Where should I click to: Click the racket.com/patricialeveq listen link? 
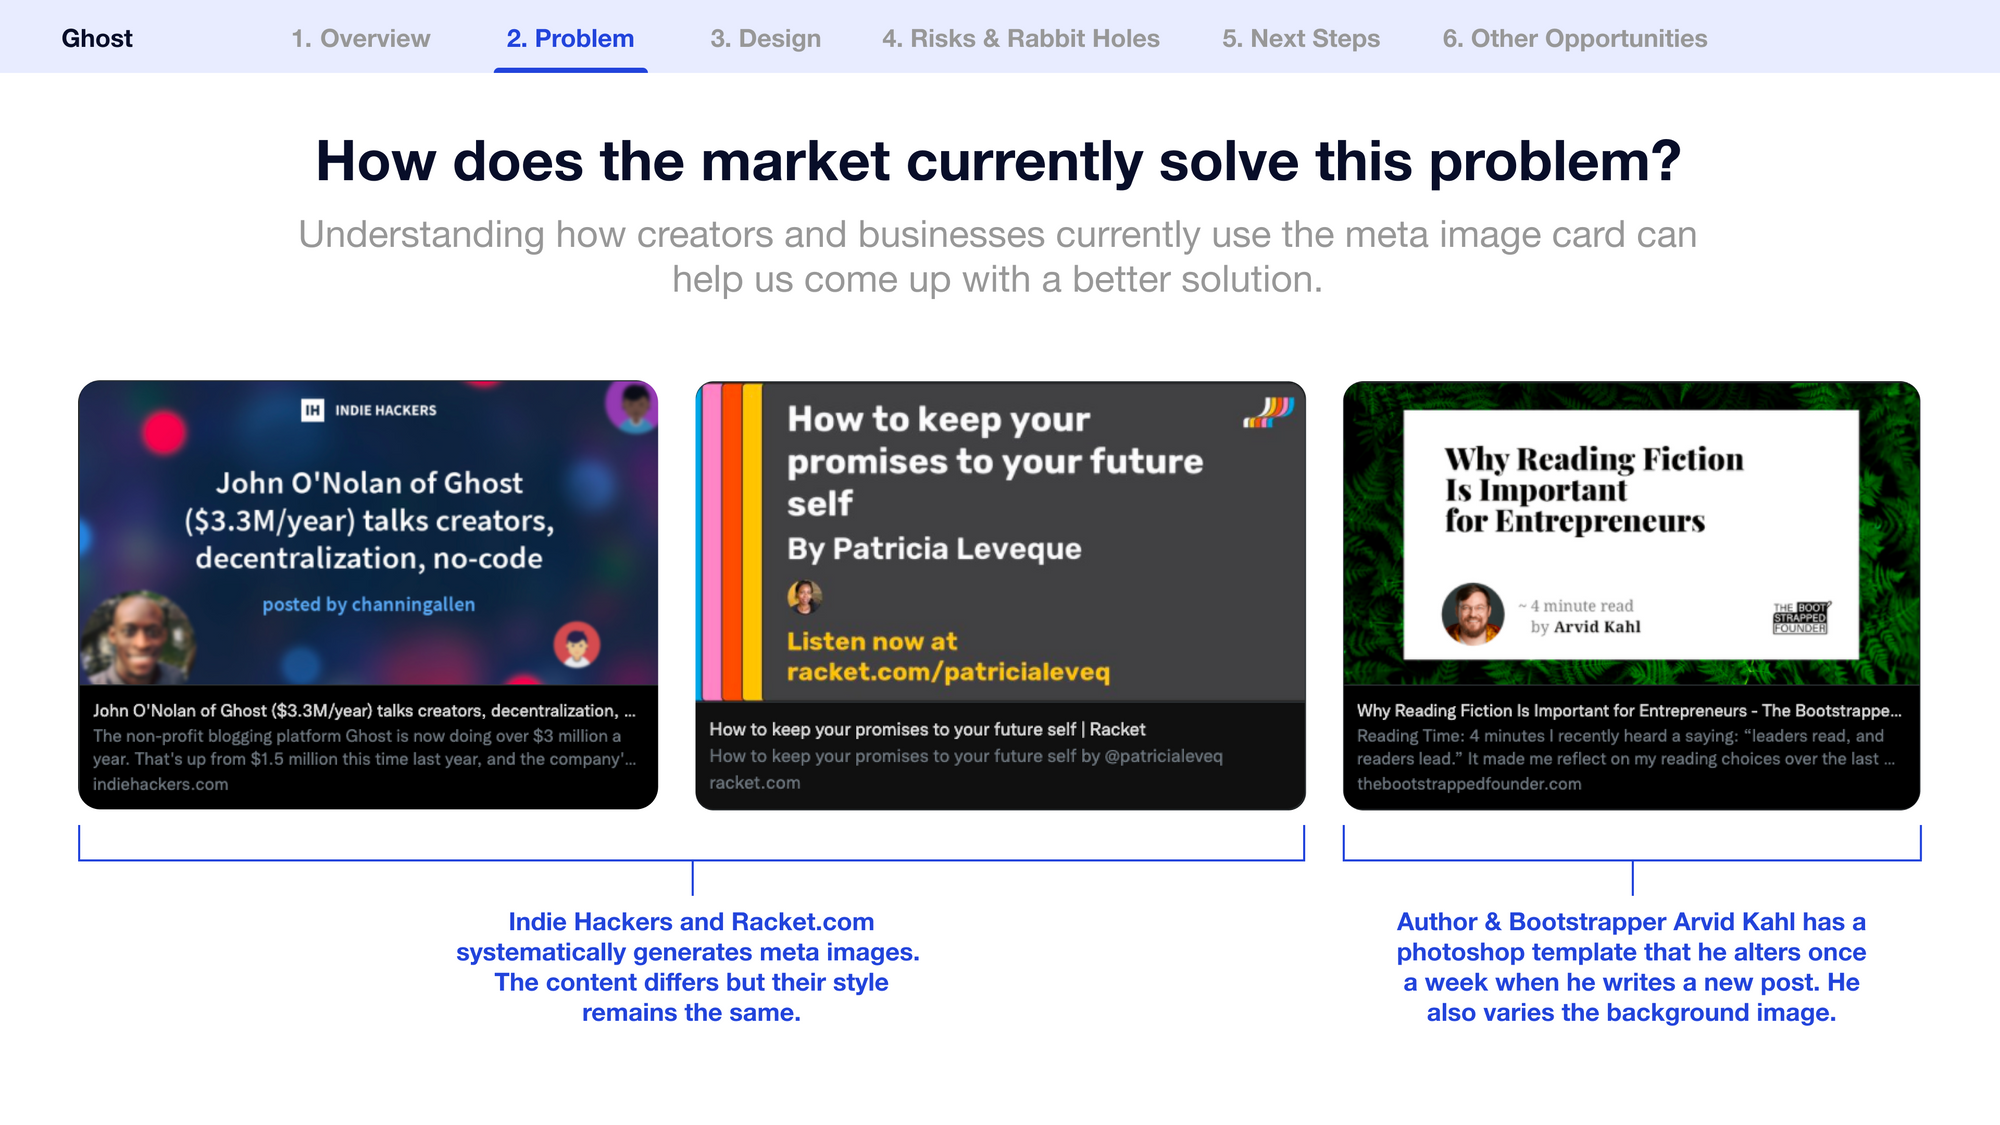pos(948,657)
